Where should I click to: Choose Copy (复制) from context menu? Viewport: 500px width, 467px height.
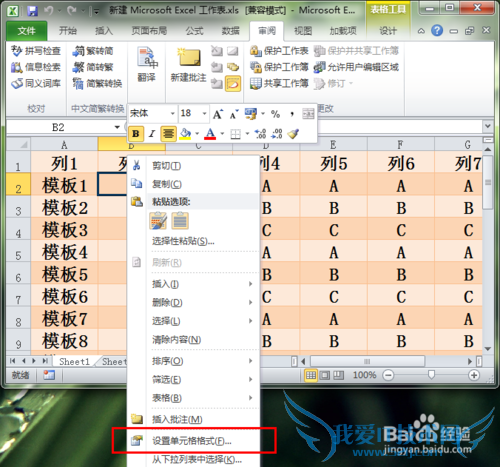point(193,184)
